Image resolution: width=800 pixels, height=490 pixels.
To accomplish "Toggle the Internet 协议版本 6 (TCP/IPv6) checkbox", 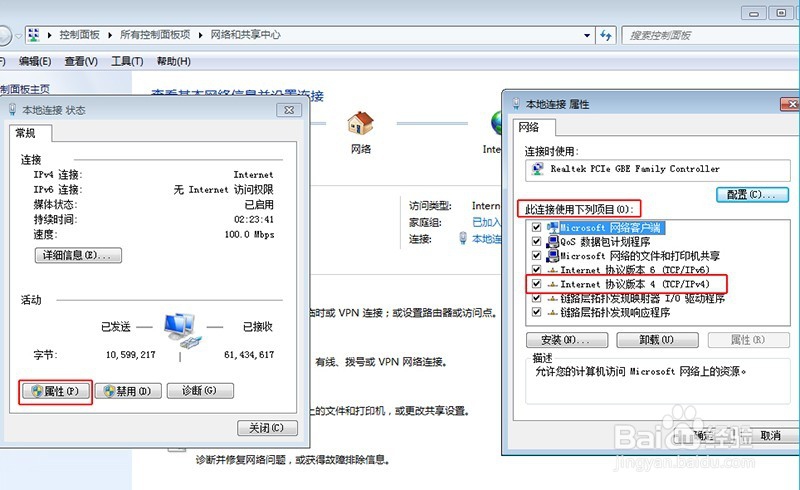I will [x=536, y=269].
